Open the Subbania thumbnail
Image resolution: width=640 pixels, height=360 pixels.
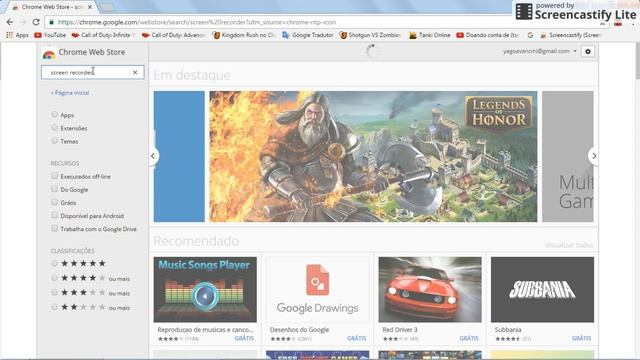pyautogui.click(x=542, y=289)
